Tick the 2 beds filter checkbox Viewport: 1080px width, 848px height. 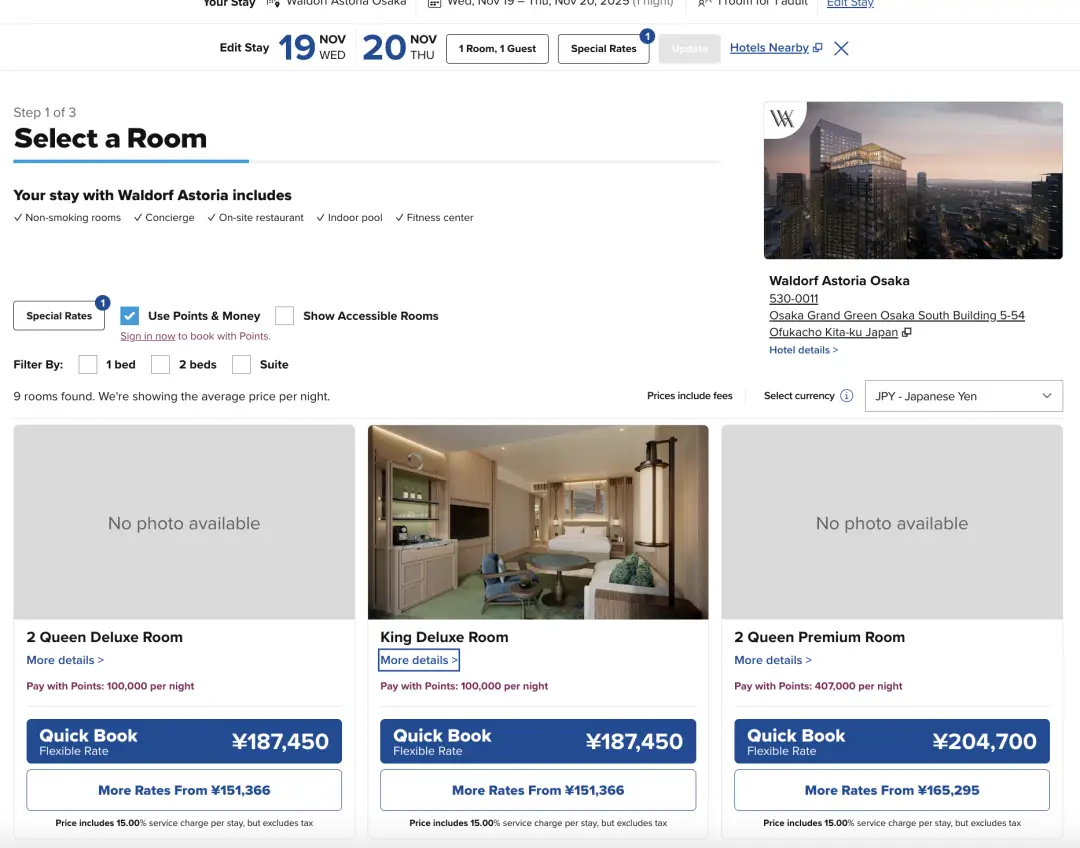161,365
